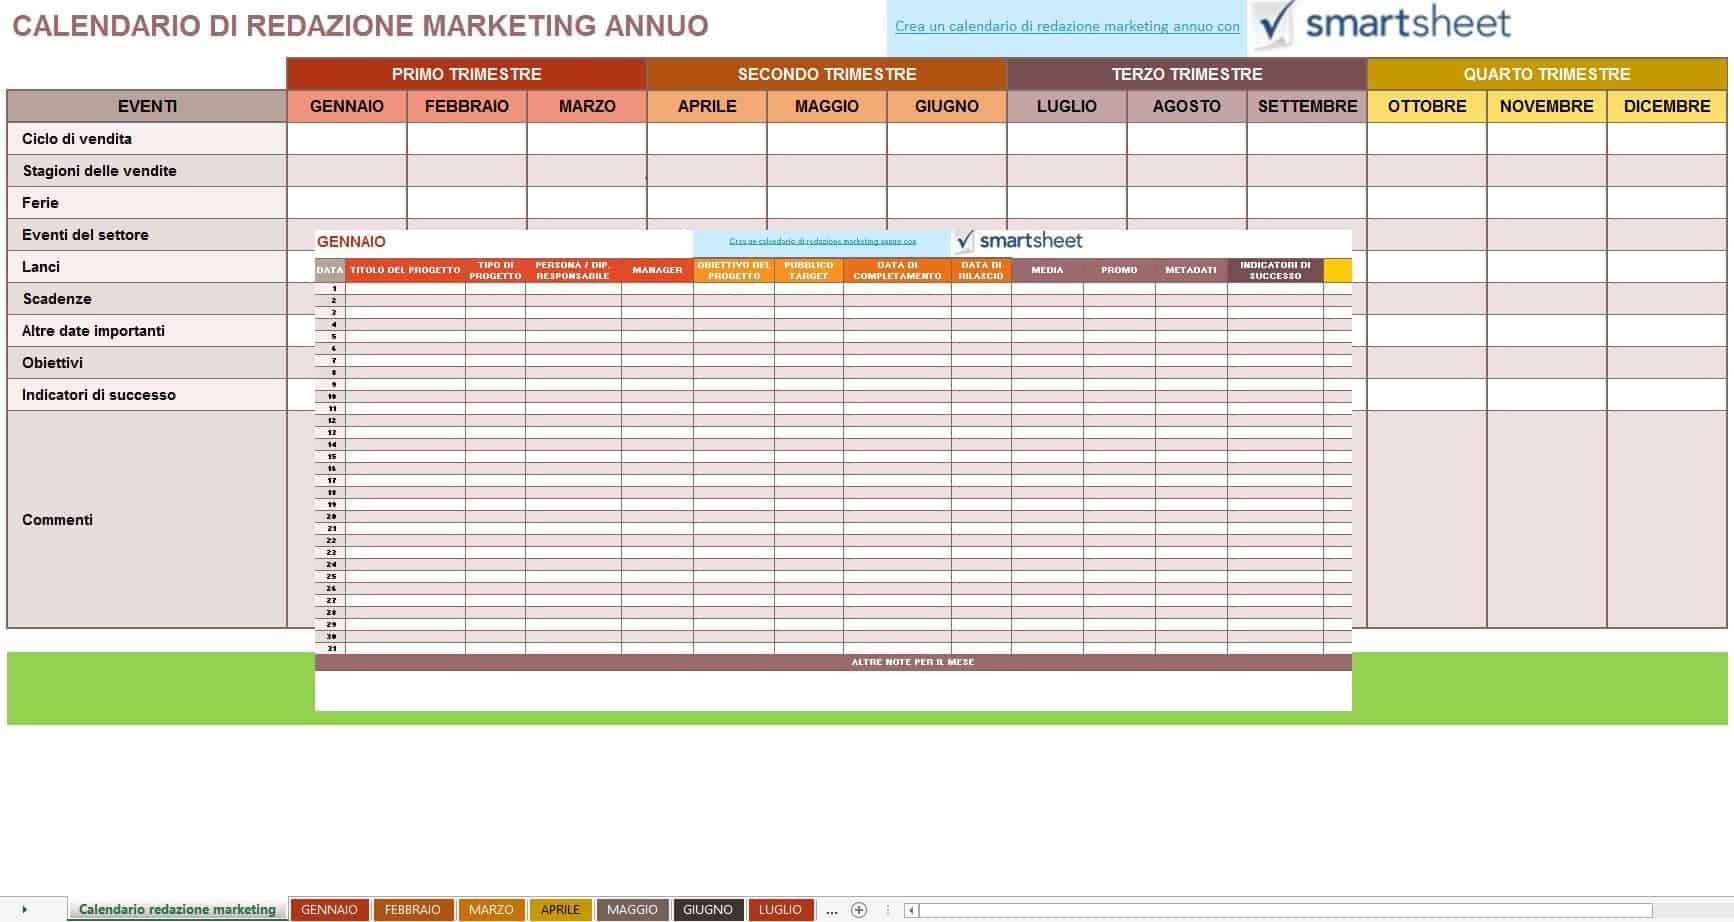Switch to the MAGGIO sheet tab
The width and height of the screenshot is (1734, 922).
[632, 910]
